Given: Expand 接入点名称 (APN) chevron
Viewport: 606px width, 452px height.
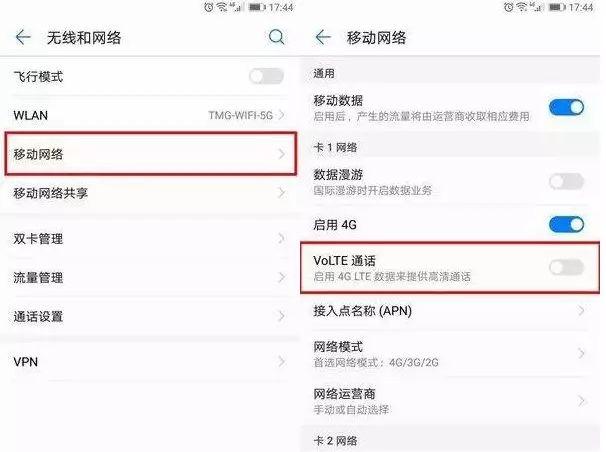Looking at the screenshot, I should pyautogui.click(x=581, y=310).
